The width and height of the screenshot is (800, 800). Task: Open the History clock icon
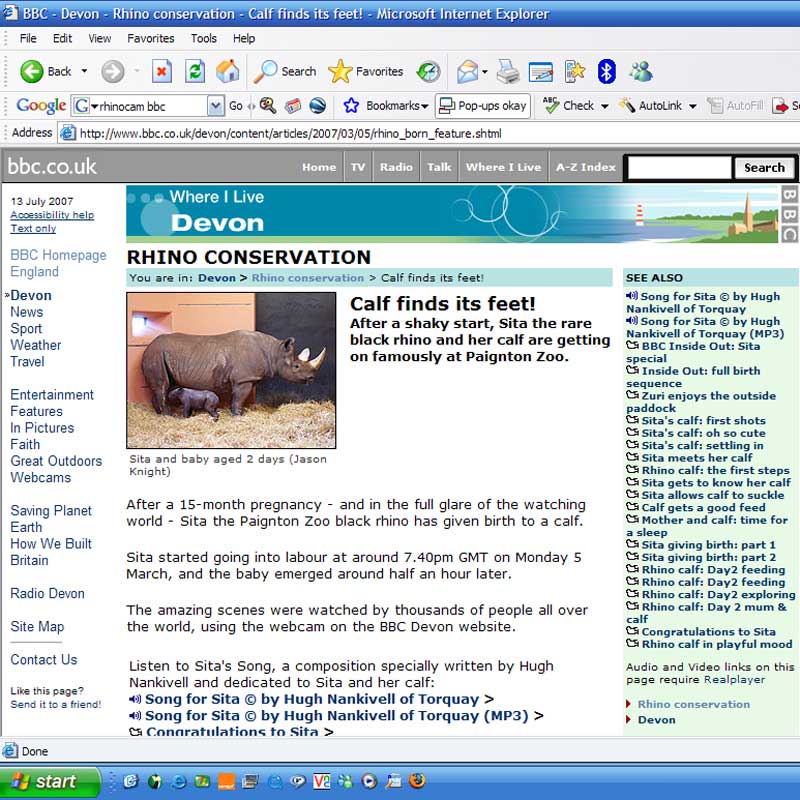coord(428,71)
